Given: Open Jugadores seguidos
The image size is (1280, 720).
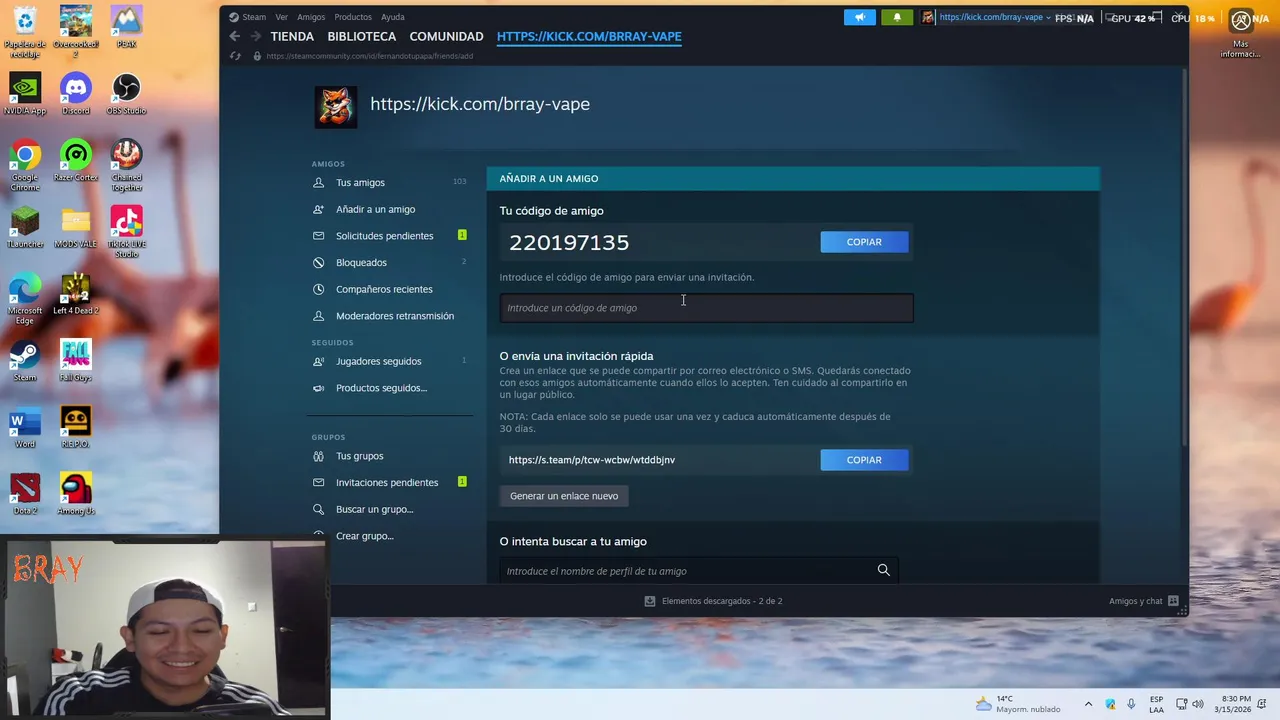Looking at the screenshot, I should click(x=378, y=361).
